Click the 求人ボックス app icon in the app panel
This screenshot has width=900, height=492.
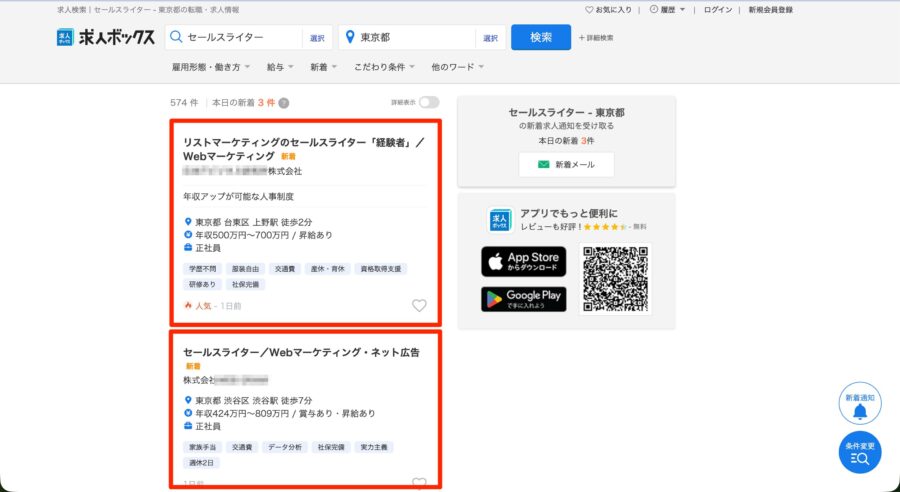tap(501, 220)
